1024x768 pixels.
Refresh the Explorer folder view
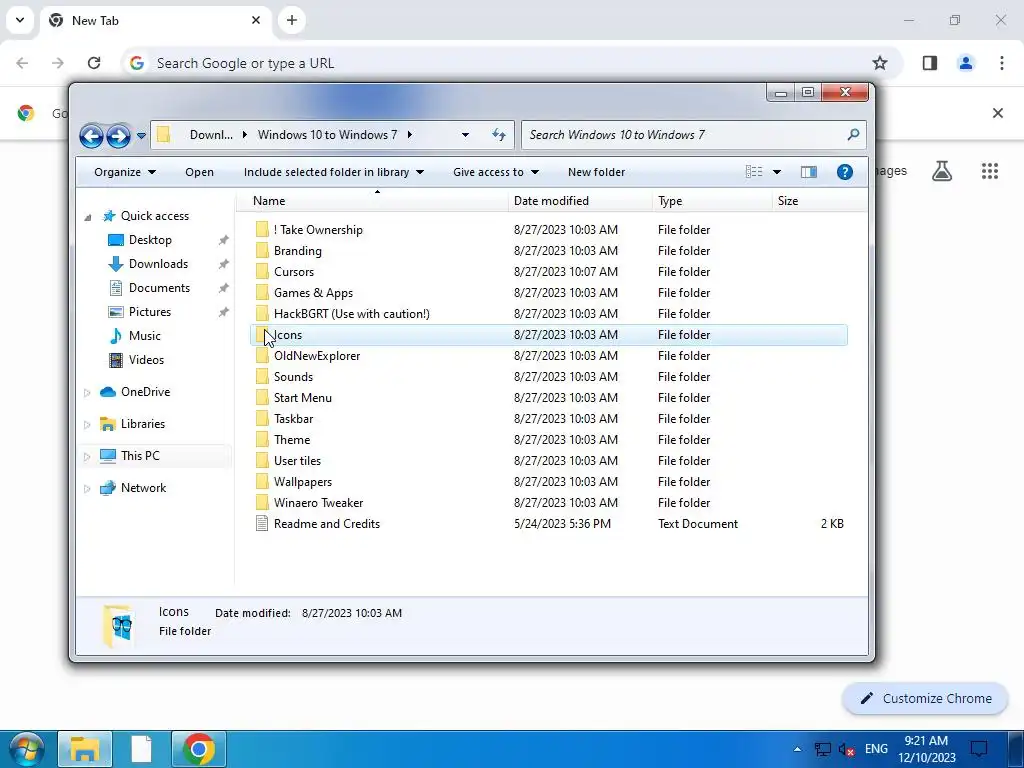(x=499, y=135)
